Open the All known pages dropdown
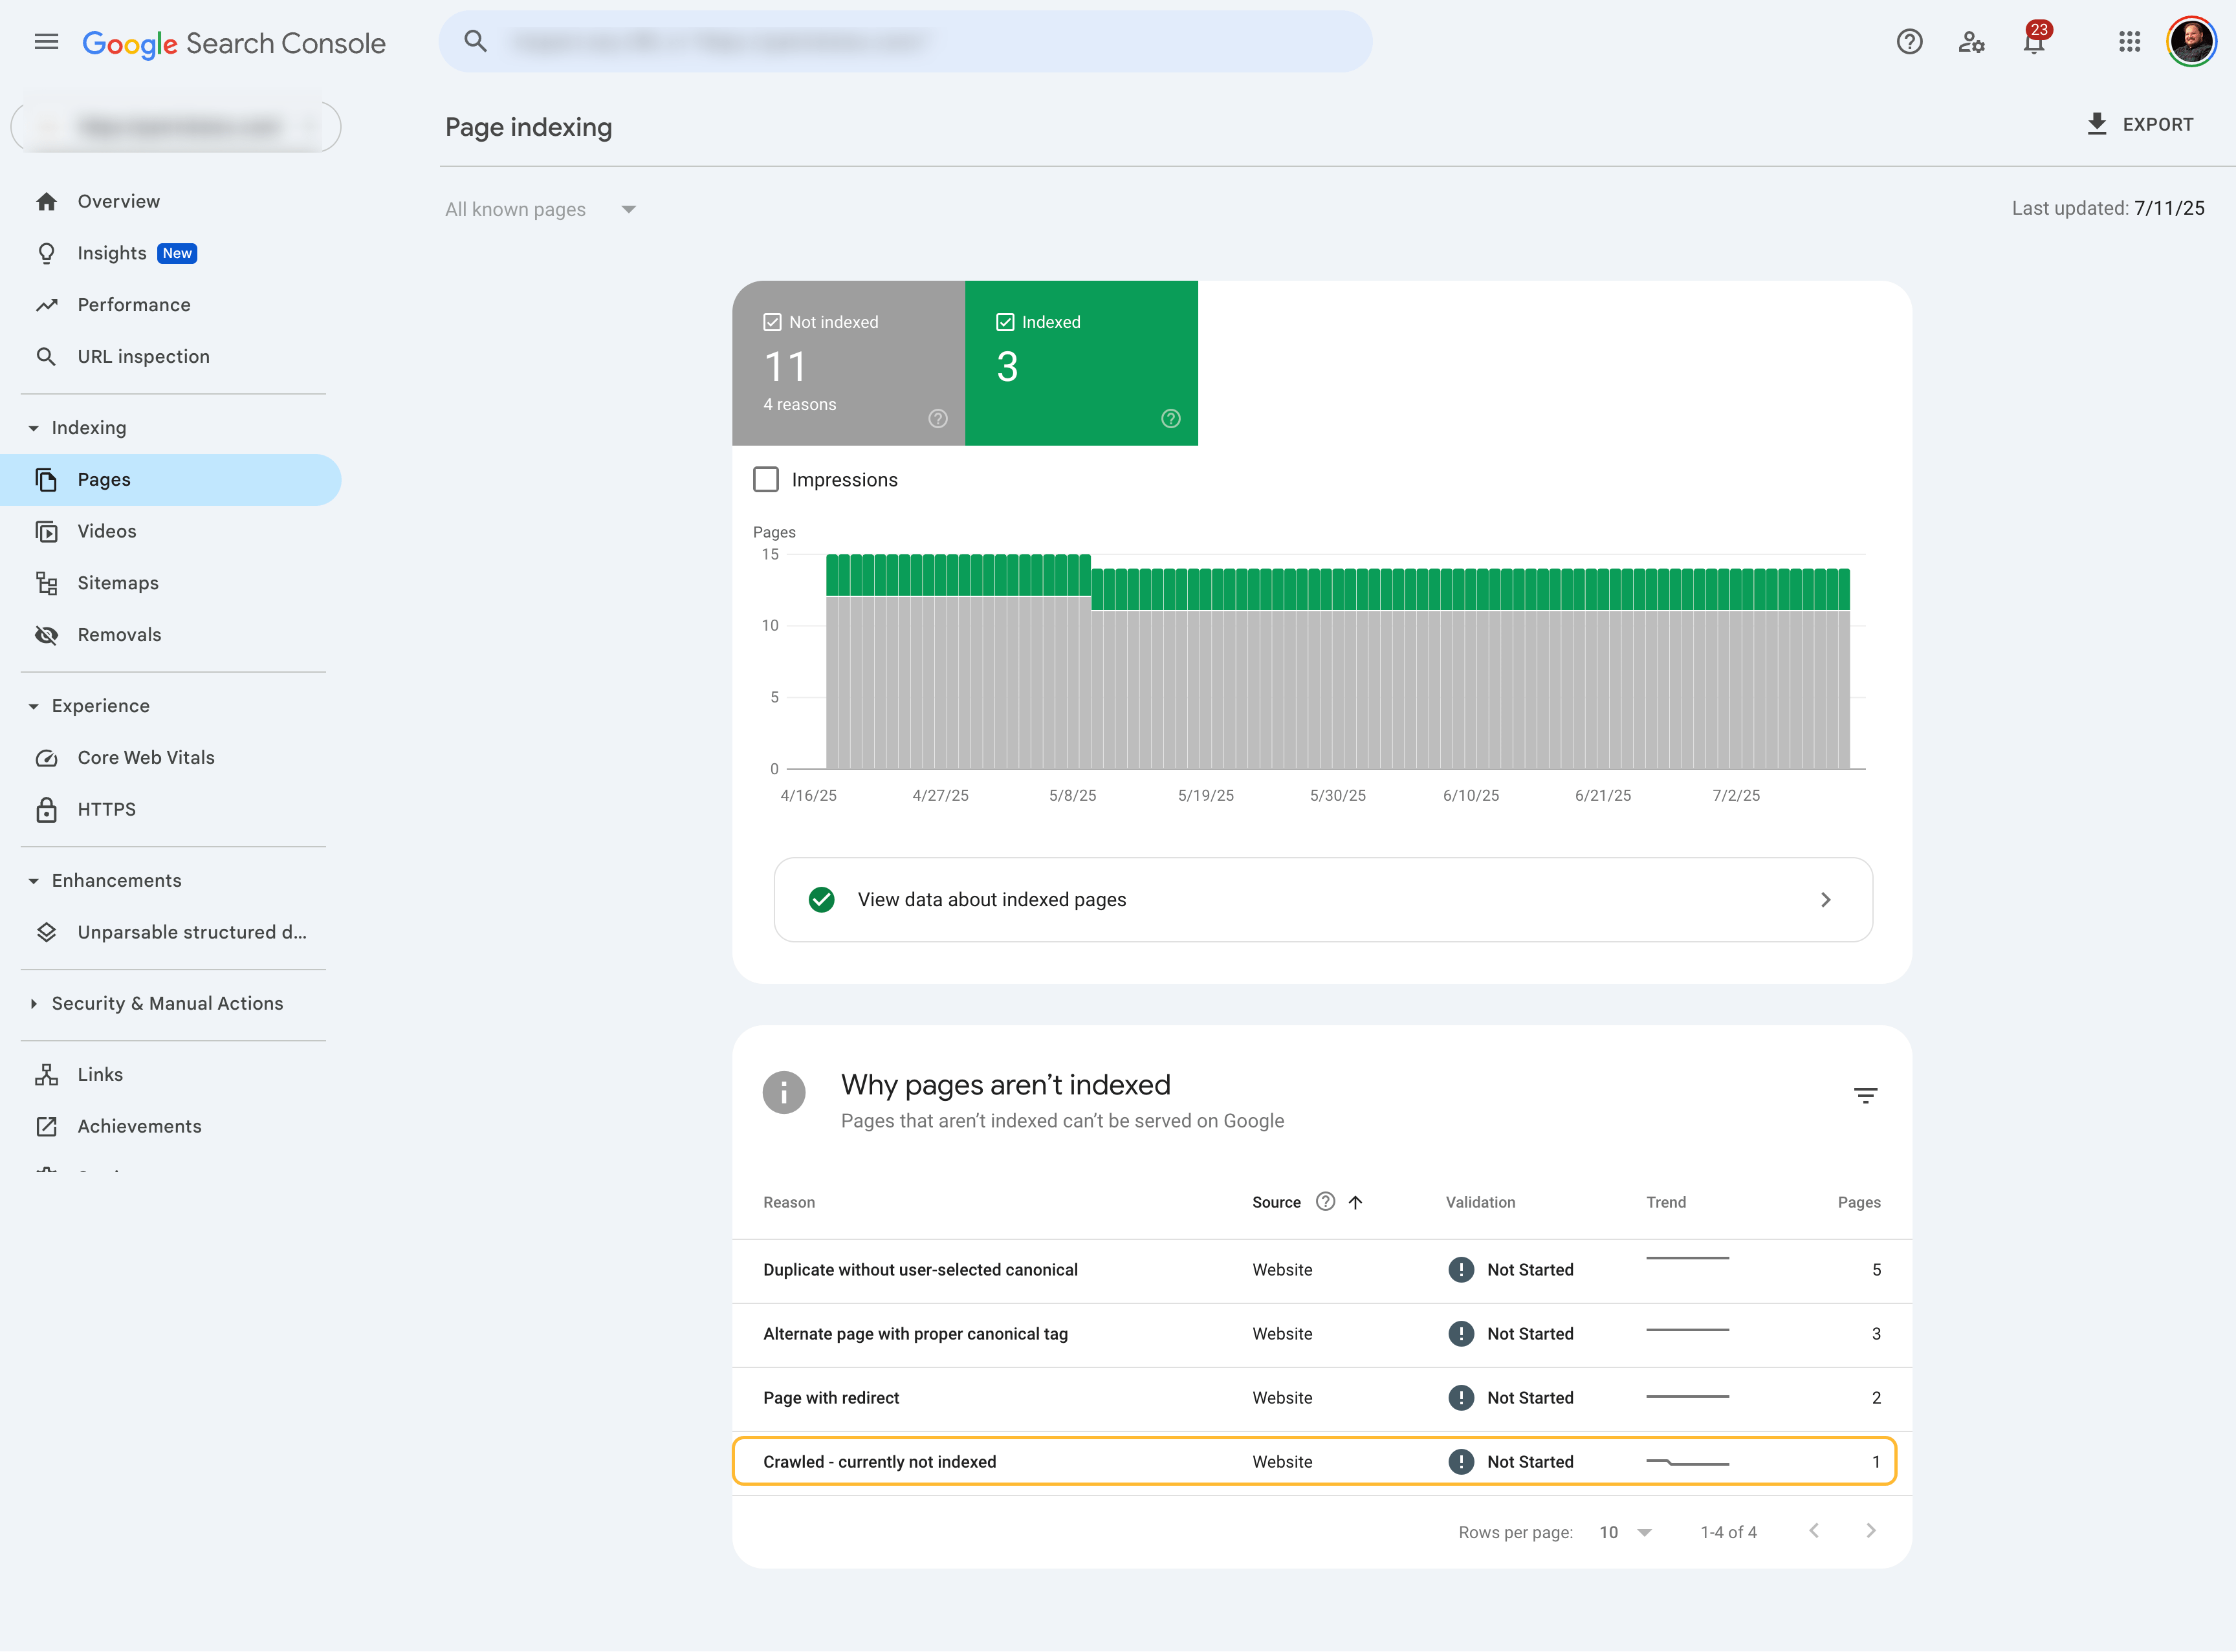Screen dimensions: 2236x1652 540,209
